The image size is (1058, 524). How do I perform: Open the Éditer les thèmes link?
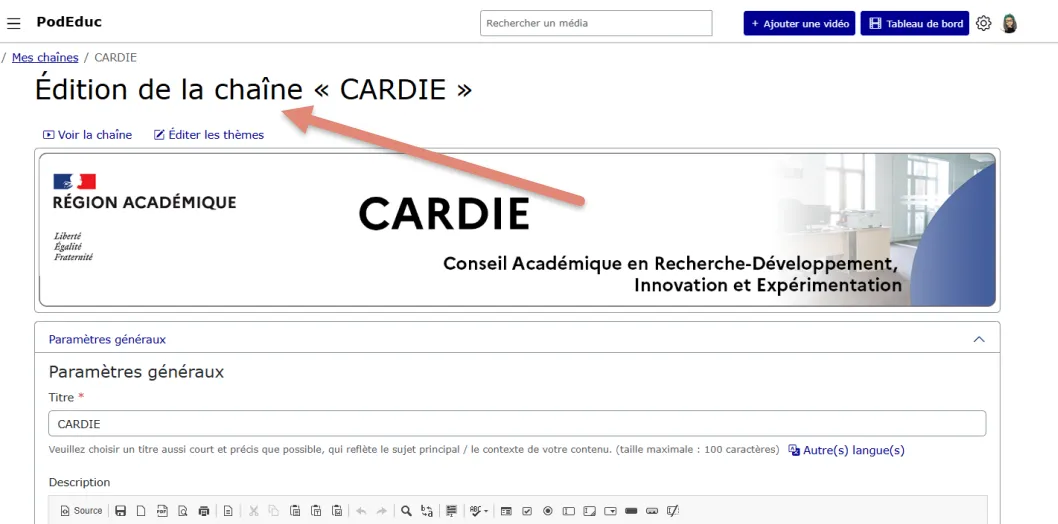[x=209, y=135]
